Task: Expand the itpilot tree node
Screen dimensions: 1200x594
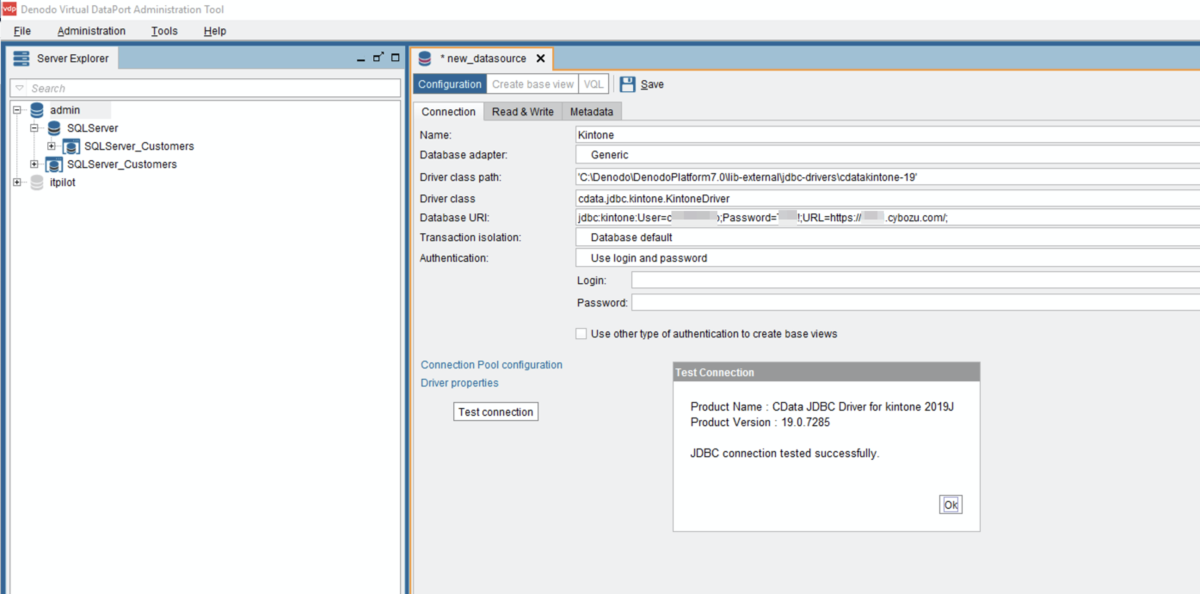Action: 17,182
